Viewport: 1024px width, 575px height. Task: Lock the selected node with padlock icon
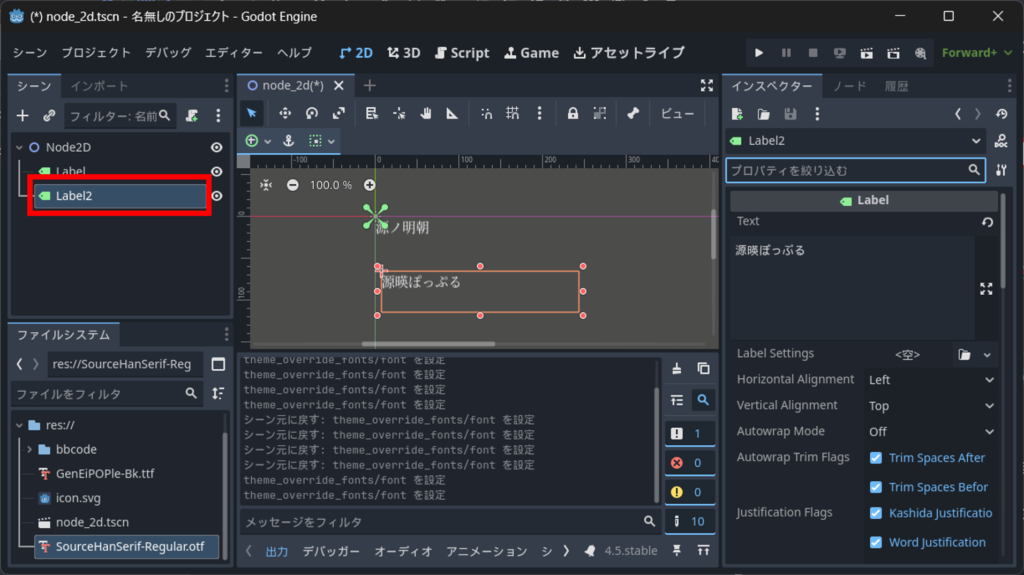573,113
